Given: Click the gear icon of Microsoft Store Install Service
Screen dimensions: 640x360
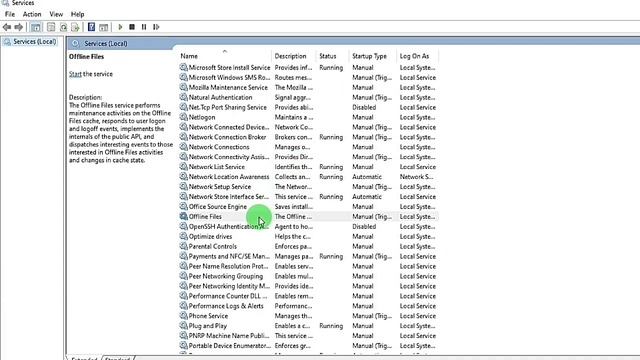Looking at the screenshot, I should [184, 67].
